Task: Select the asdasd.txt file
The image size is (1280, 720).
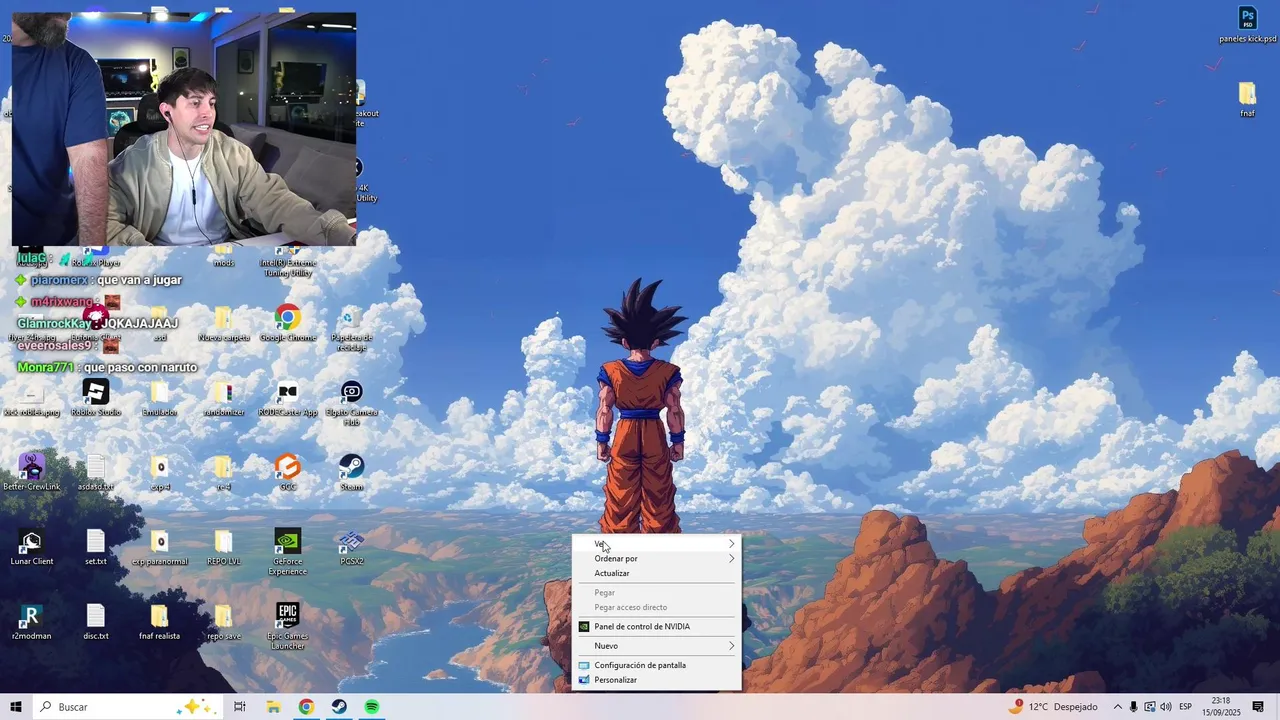Action: pos(96,472)
